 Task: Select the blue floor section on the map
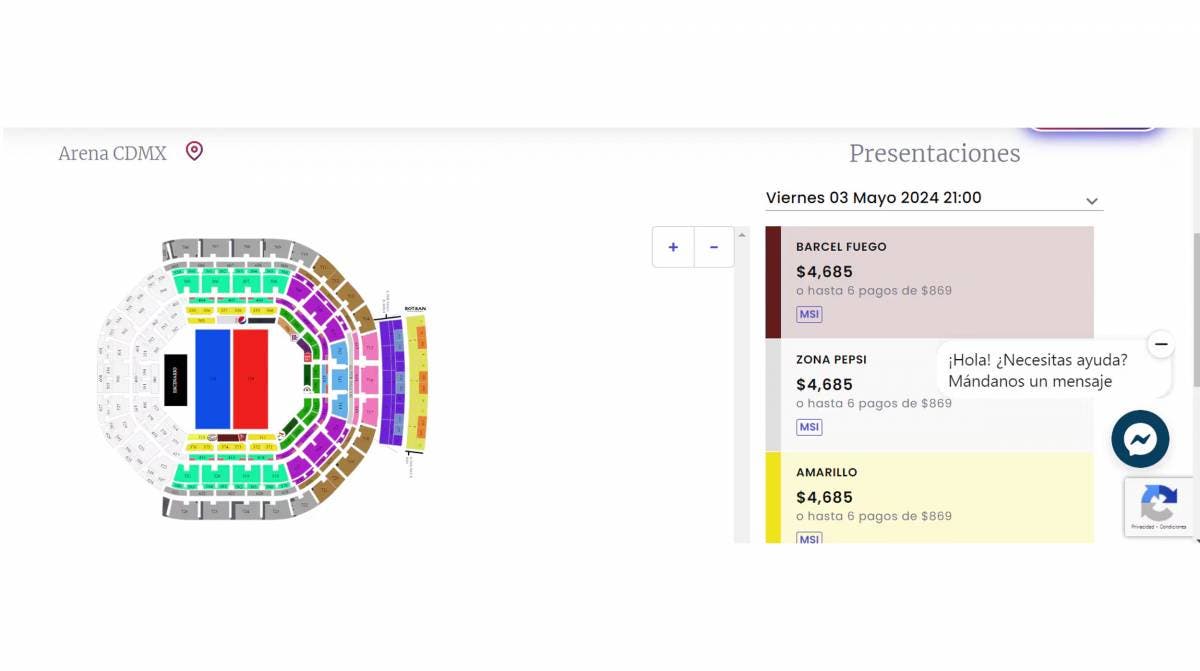click(x=212, y=379)
